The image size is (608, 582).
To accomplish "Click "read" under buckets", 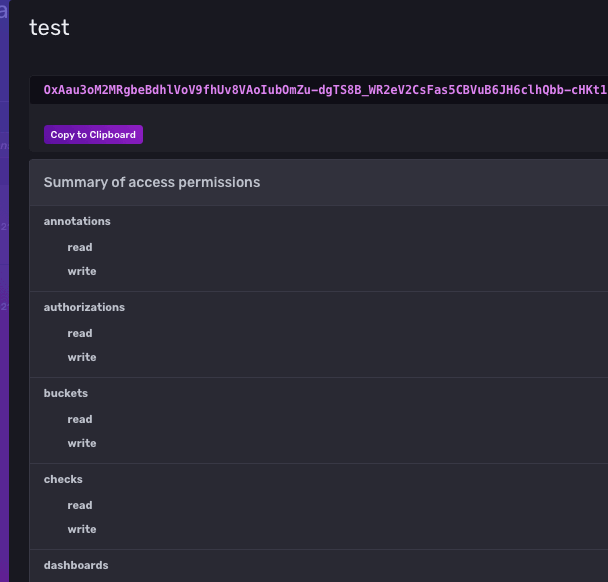I will (x=80, y=419).
